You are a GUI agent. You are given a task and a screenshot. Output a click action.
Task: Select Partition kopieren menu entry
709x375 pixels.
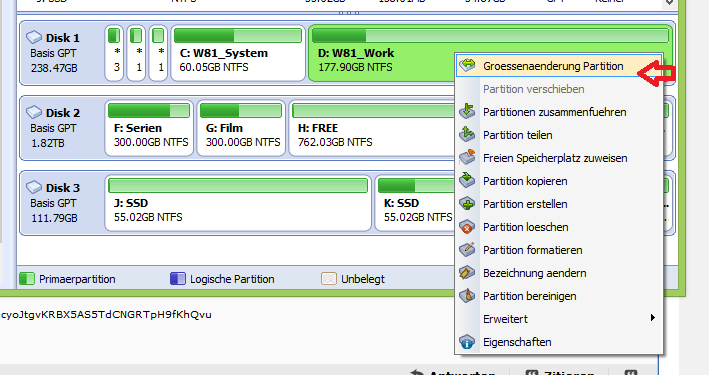click(x=559, y=181)
